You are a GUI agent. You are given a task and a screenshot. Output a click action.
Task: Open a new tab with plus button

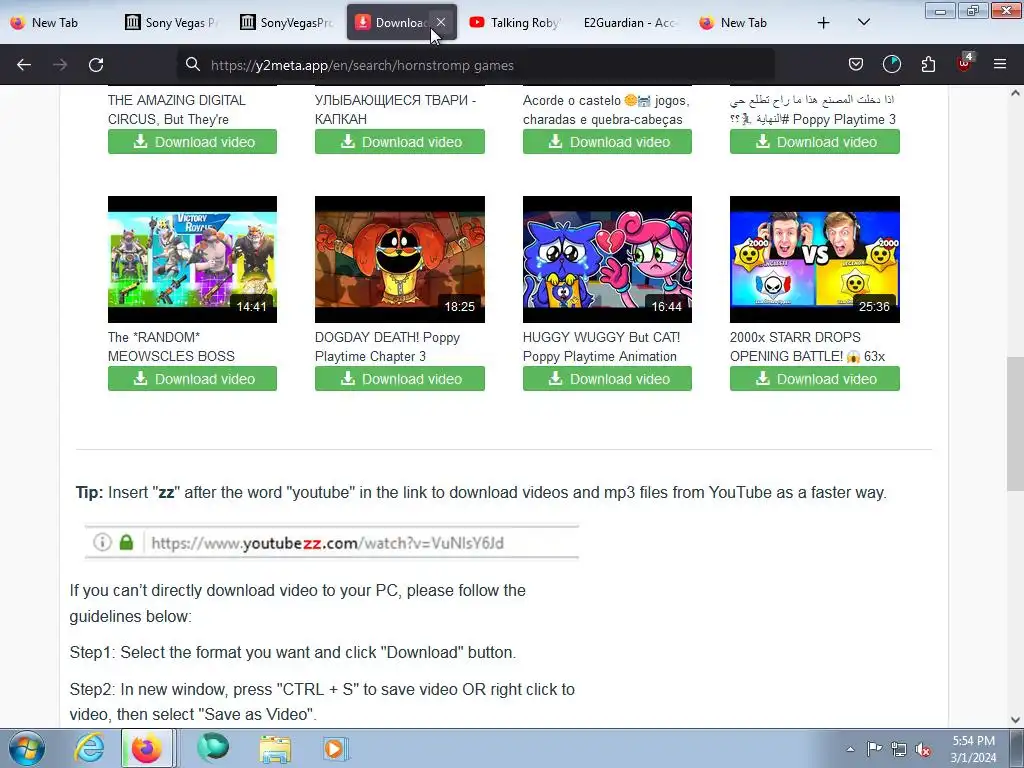click(824, 23)
